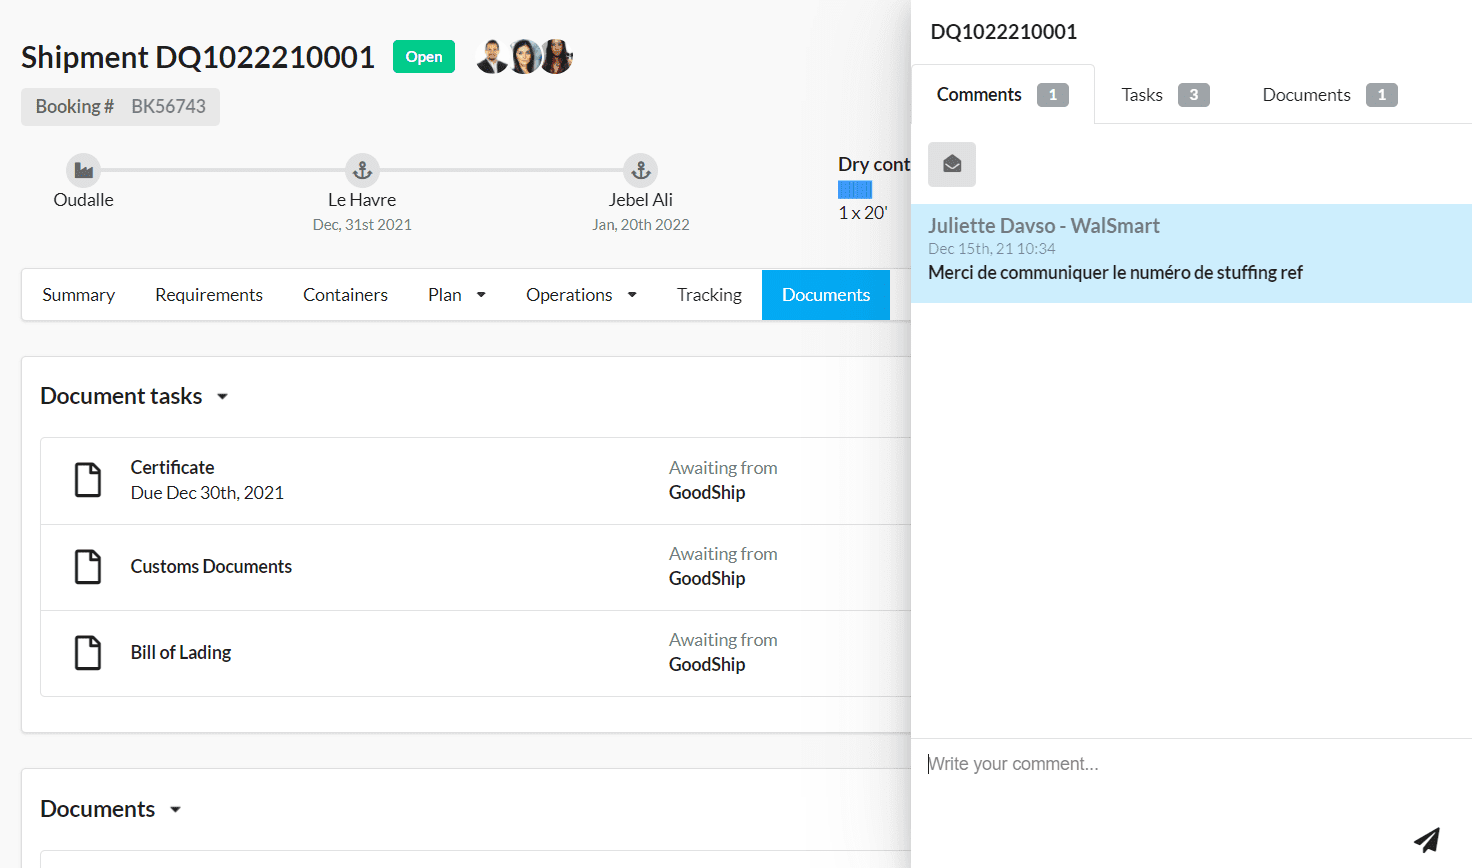
Task: Expand the Operations dropdown menu
Action: coord(581,295)
